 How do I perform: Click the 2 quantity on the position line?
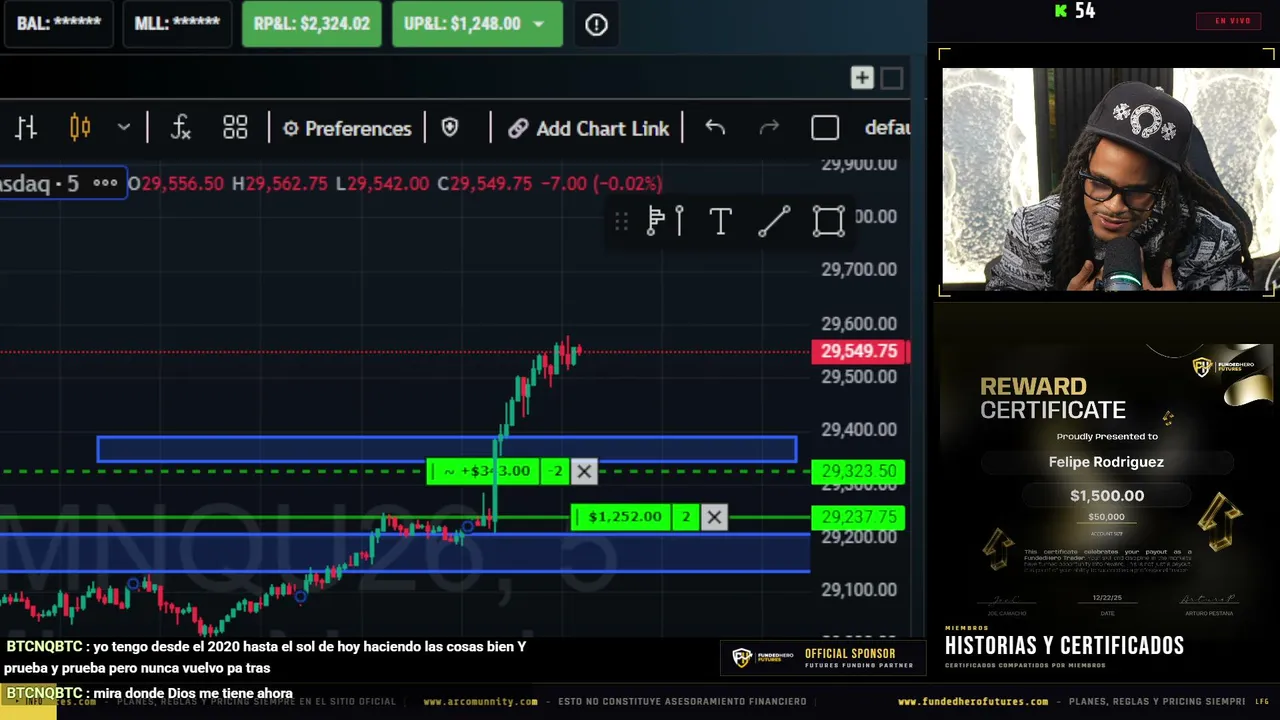click(686, 517)
